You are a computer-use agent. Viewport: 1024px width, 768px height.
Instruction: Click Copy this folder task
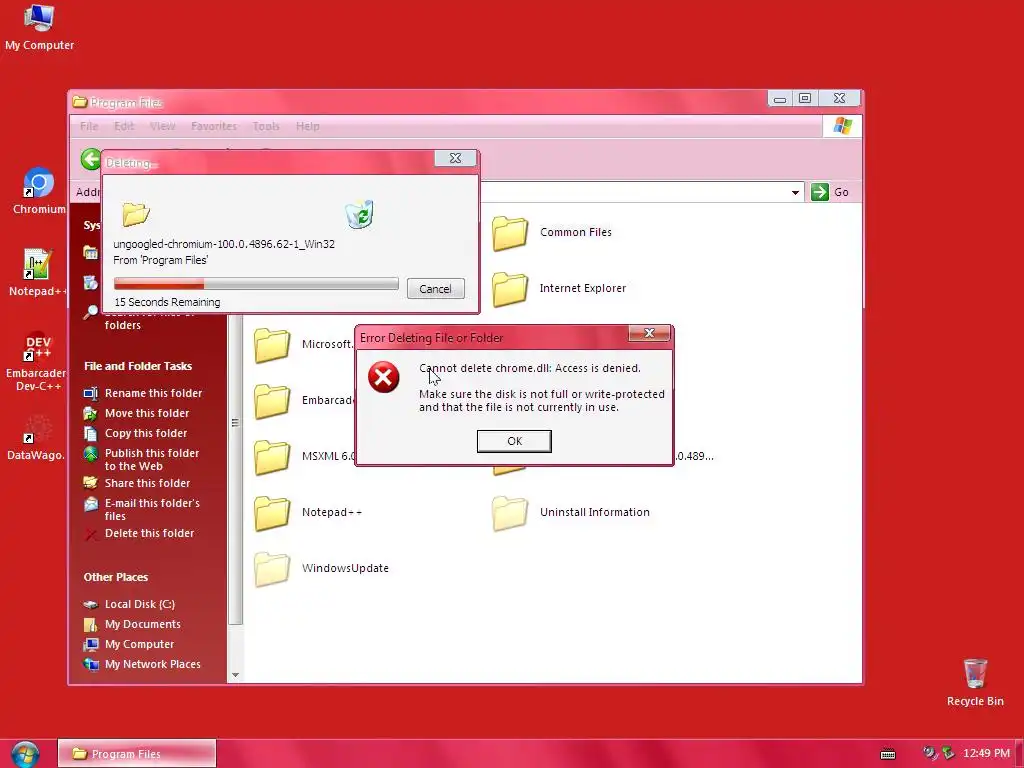[x=135, y=434]
